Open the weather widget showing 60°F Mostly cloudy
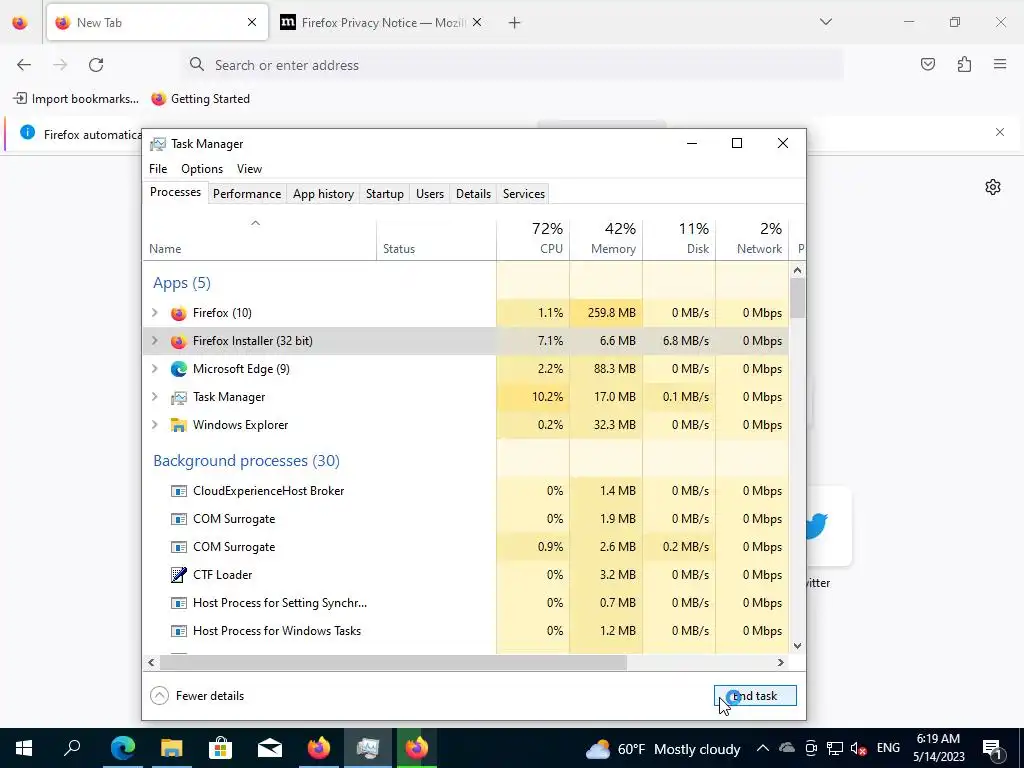 (663, 749)
